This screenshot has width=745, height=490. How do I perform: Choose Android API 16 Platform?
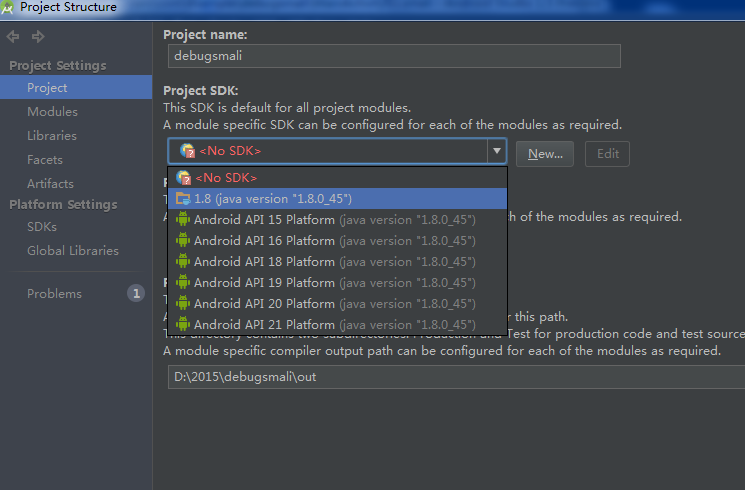coord(337,240)
